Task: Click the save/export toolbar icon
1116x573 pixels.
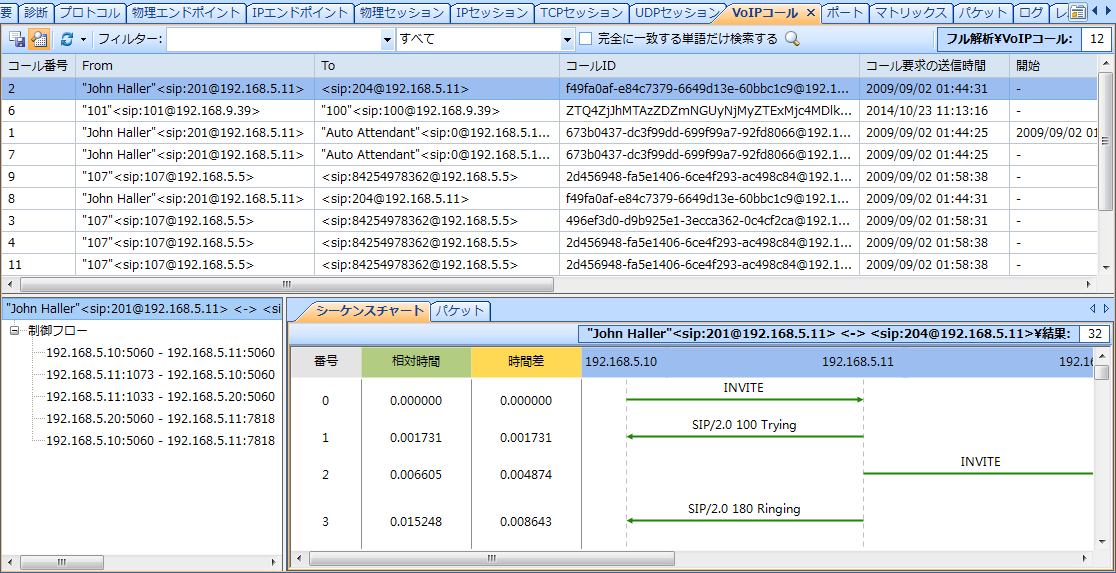Action: [17, 39]
